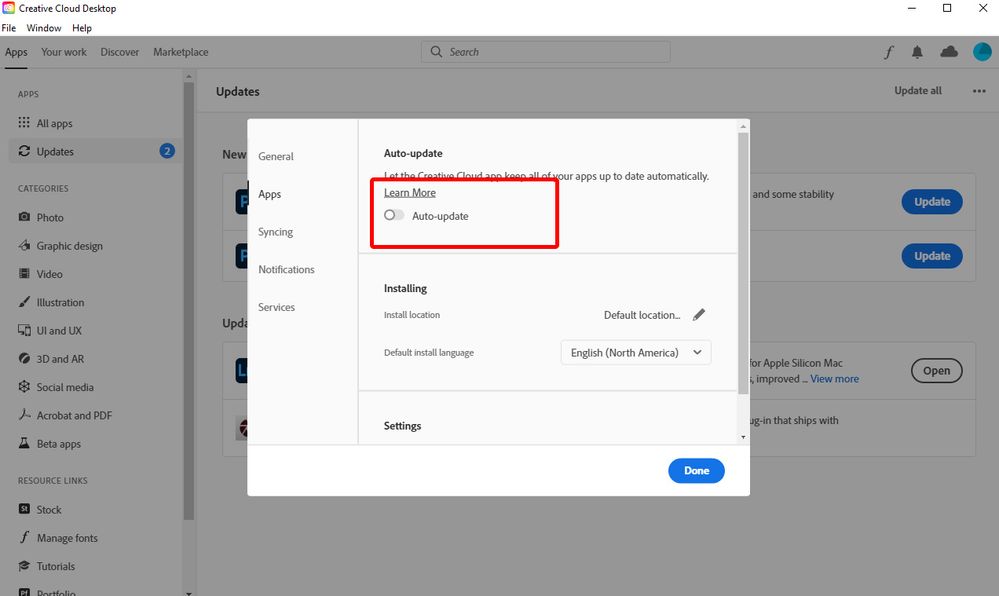This screenshot has height=596, width=999.
Task: Open Notifications preferences section
Action: (286, 269)
